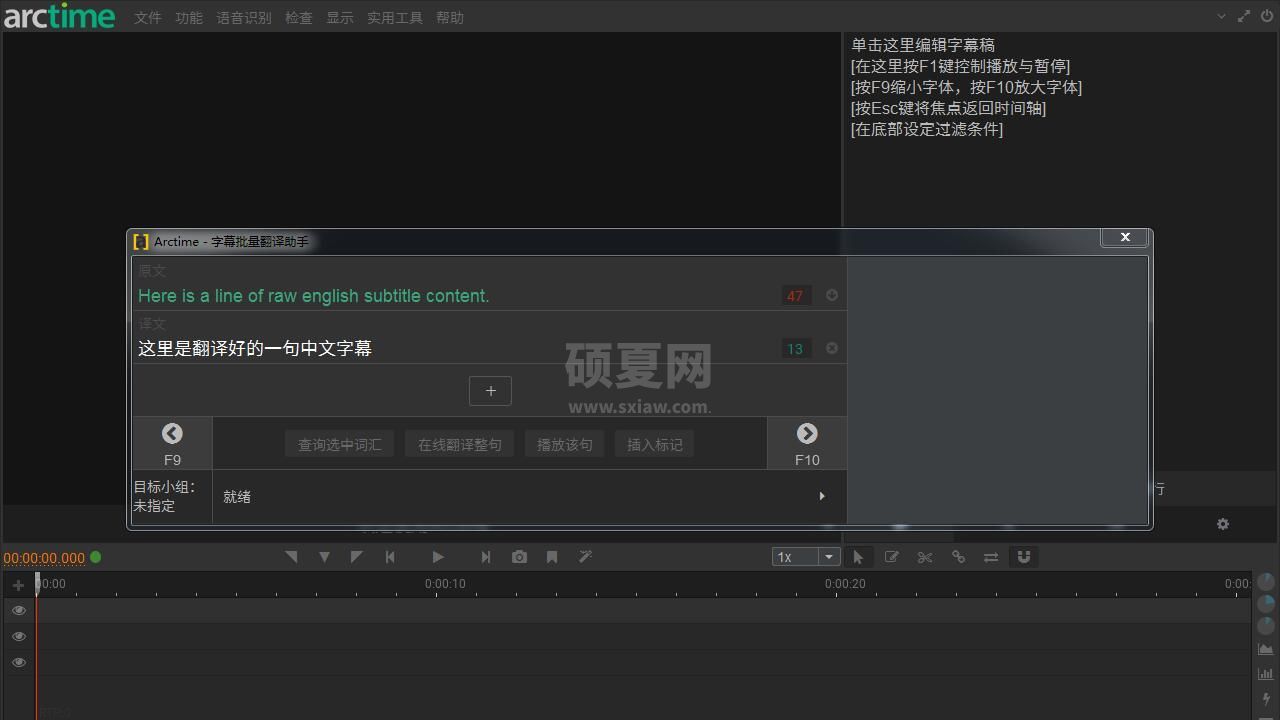1280x720 pixels.
Task: Click the 插入标记 button
Action: tap(655, 444)
